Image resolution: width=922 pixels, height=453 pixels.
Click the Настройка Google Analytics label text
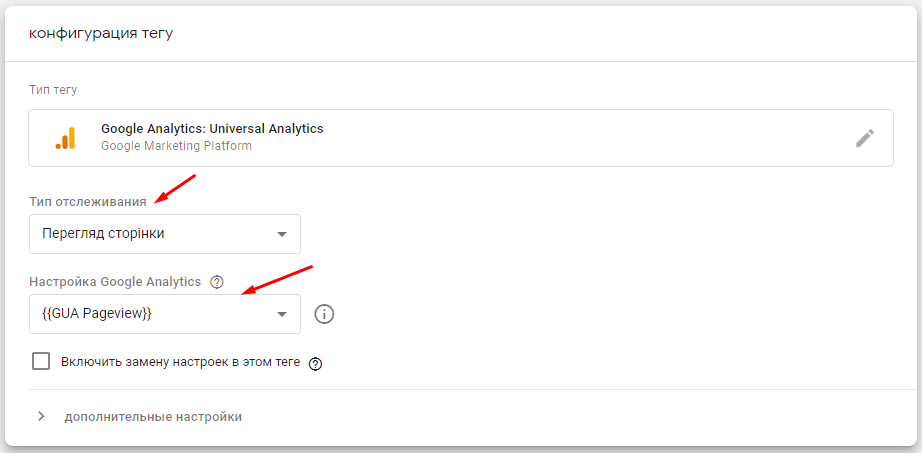115,282
